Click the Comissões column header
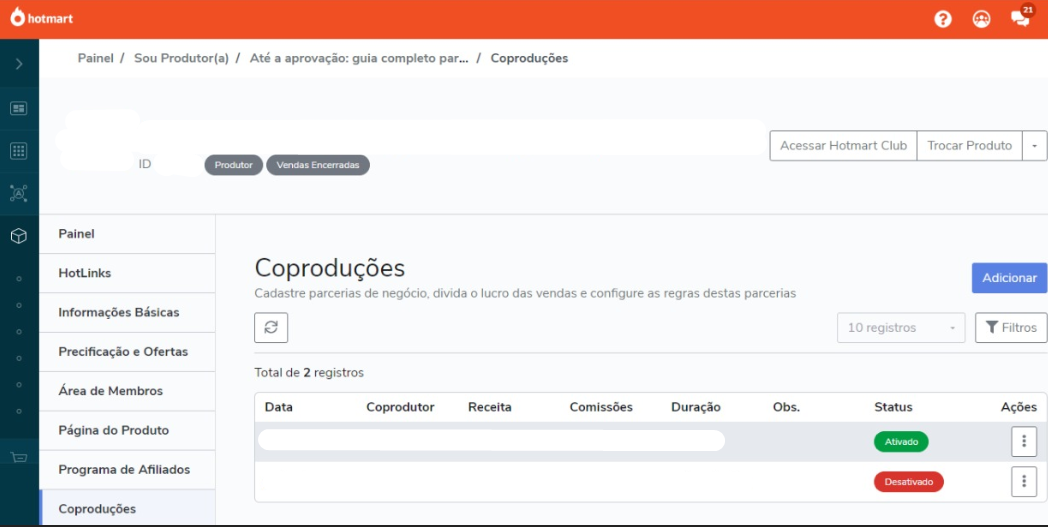The width and height of the screenshot is (1048, 527). pyautogui.click(x=601, y=407)
